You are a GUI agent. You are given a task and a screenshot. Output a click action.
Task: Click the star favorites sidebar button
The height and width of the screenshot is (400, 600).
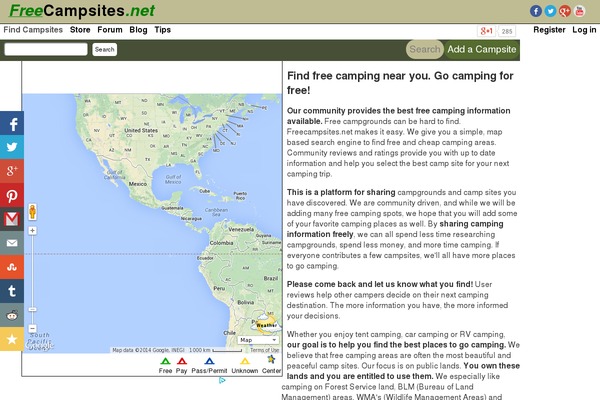pos(12,339)
